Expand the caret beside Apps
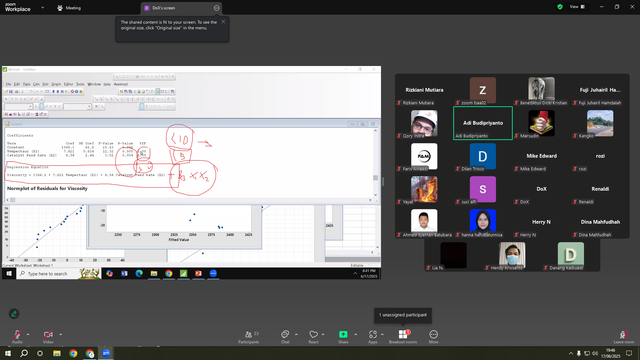Screen dimensions: 640x360 [382, 334]
